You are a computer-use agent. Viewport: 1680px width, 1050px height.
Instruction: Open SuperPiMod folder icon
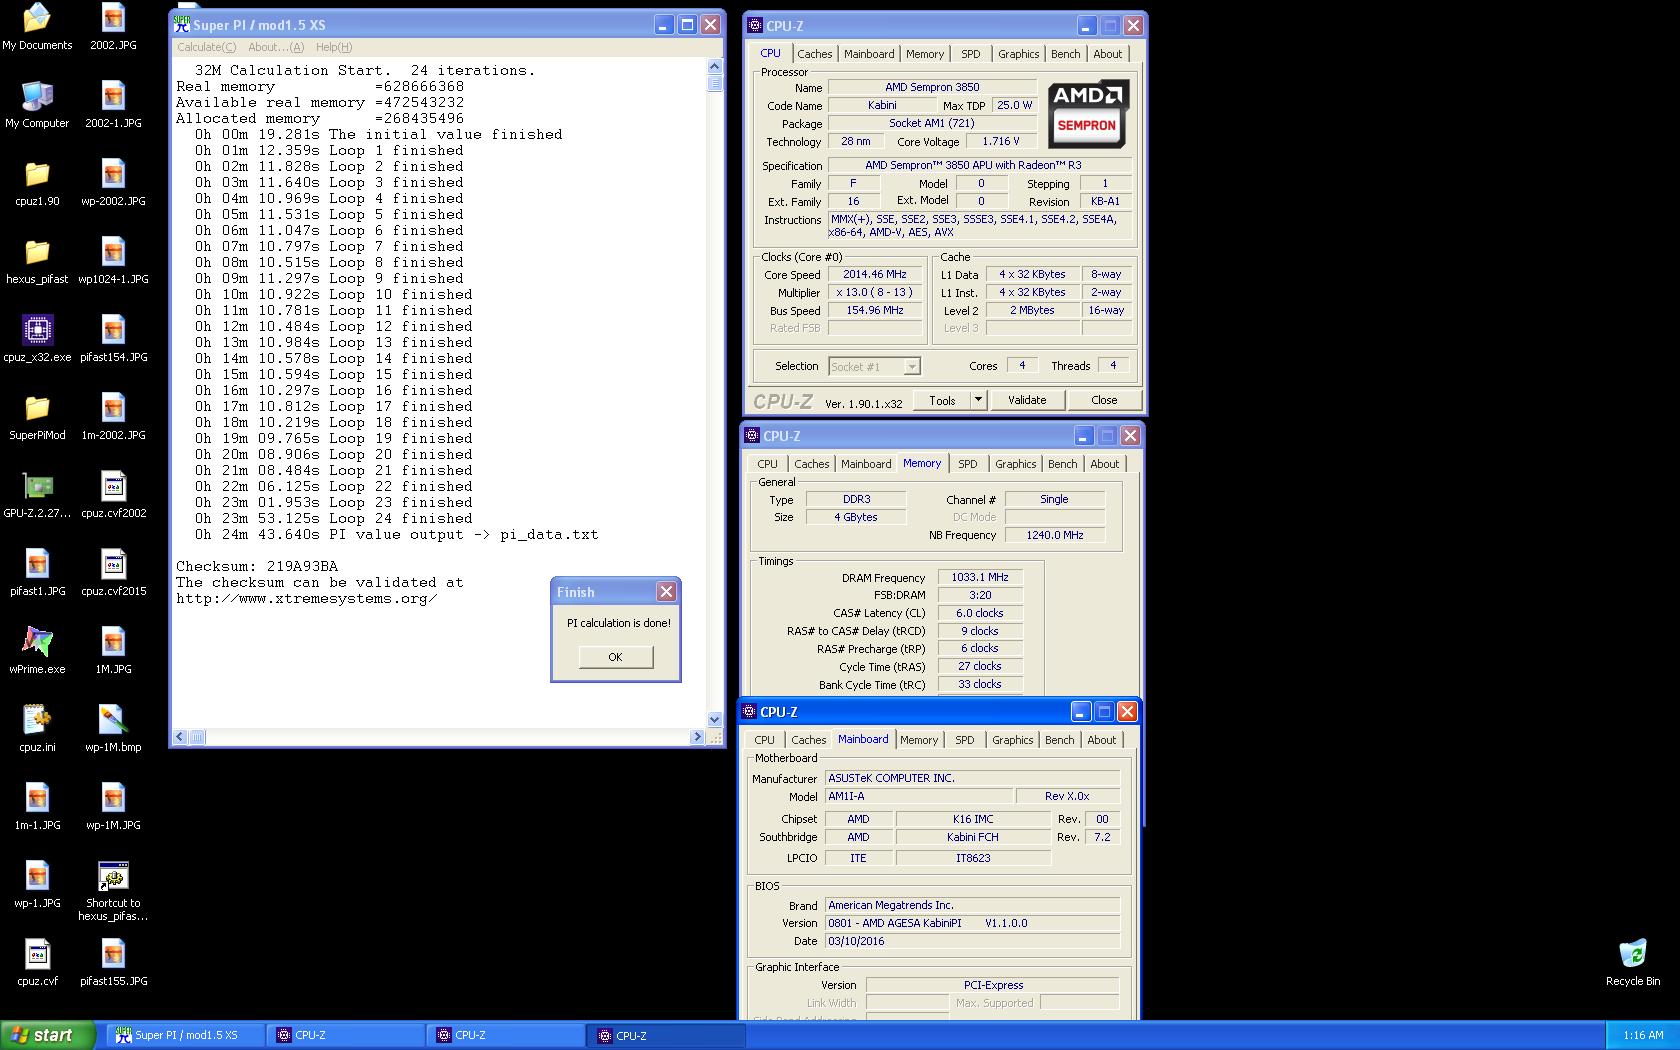[x=37, y=417]
